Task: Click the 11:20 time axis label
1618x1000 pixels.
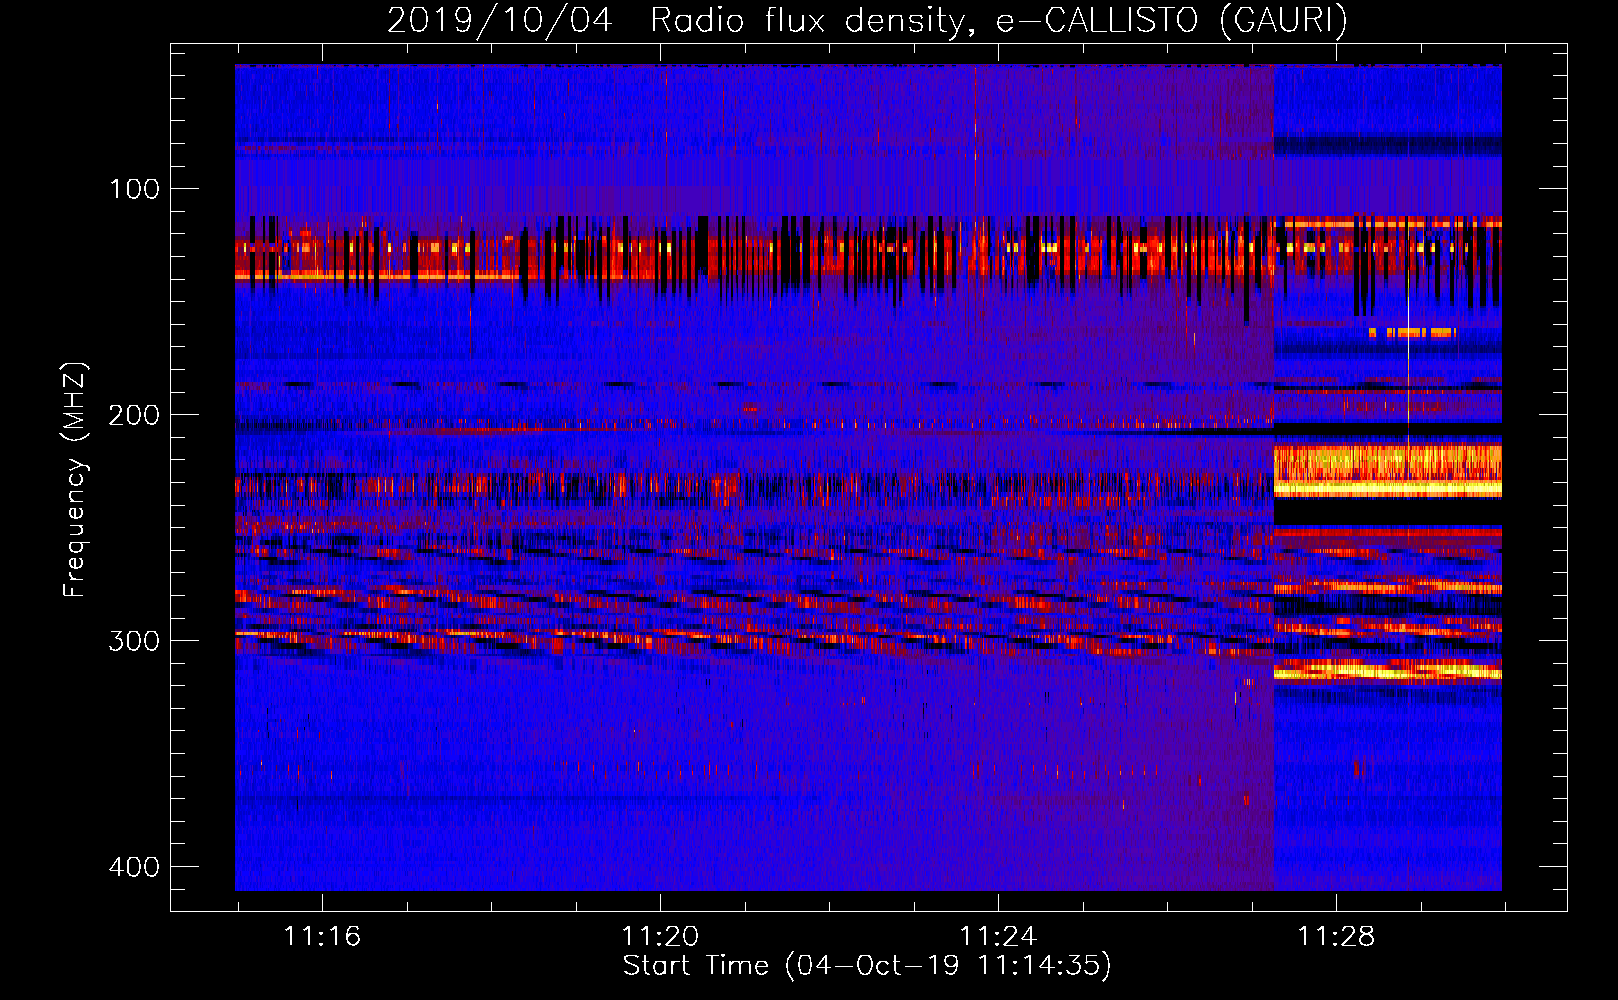Action: (x=660, y=937)
